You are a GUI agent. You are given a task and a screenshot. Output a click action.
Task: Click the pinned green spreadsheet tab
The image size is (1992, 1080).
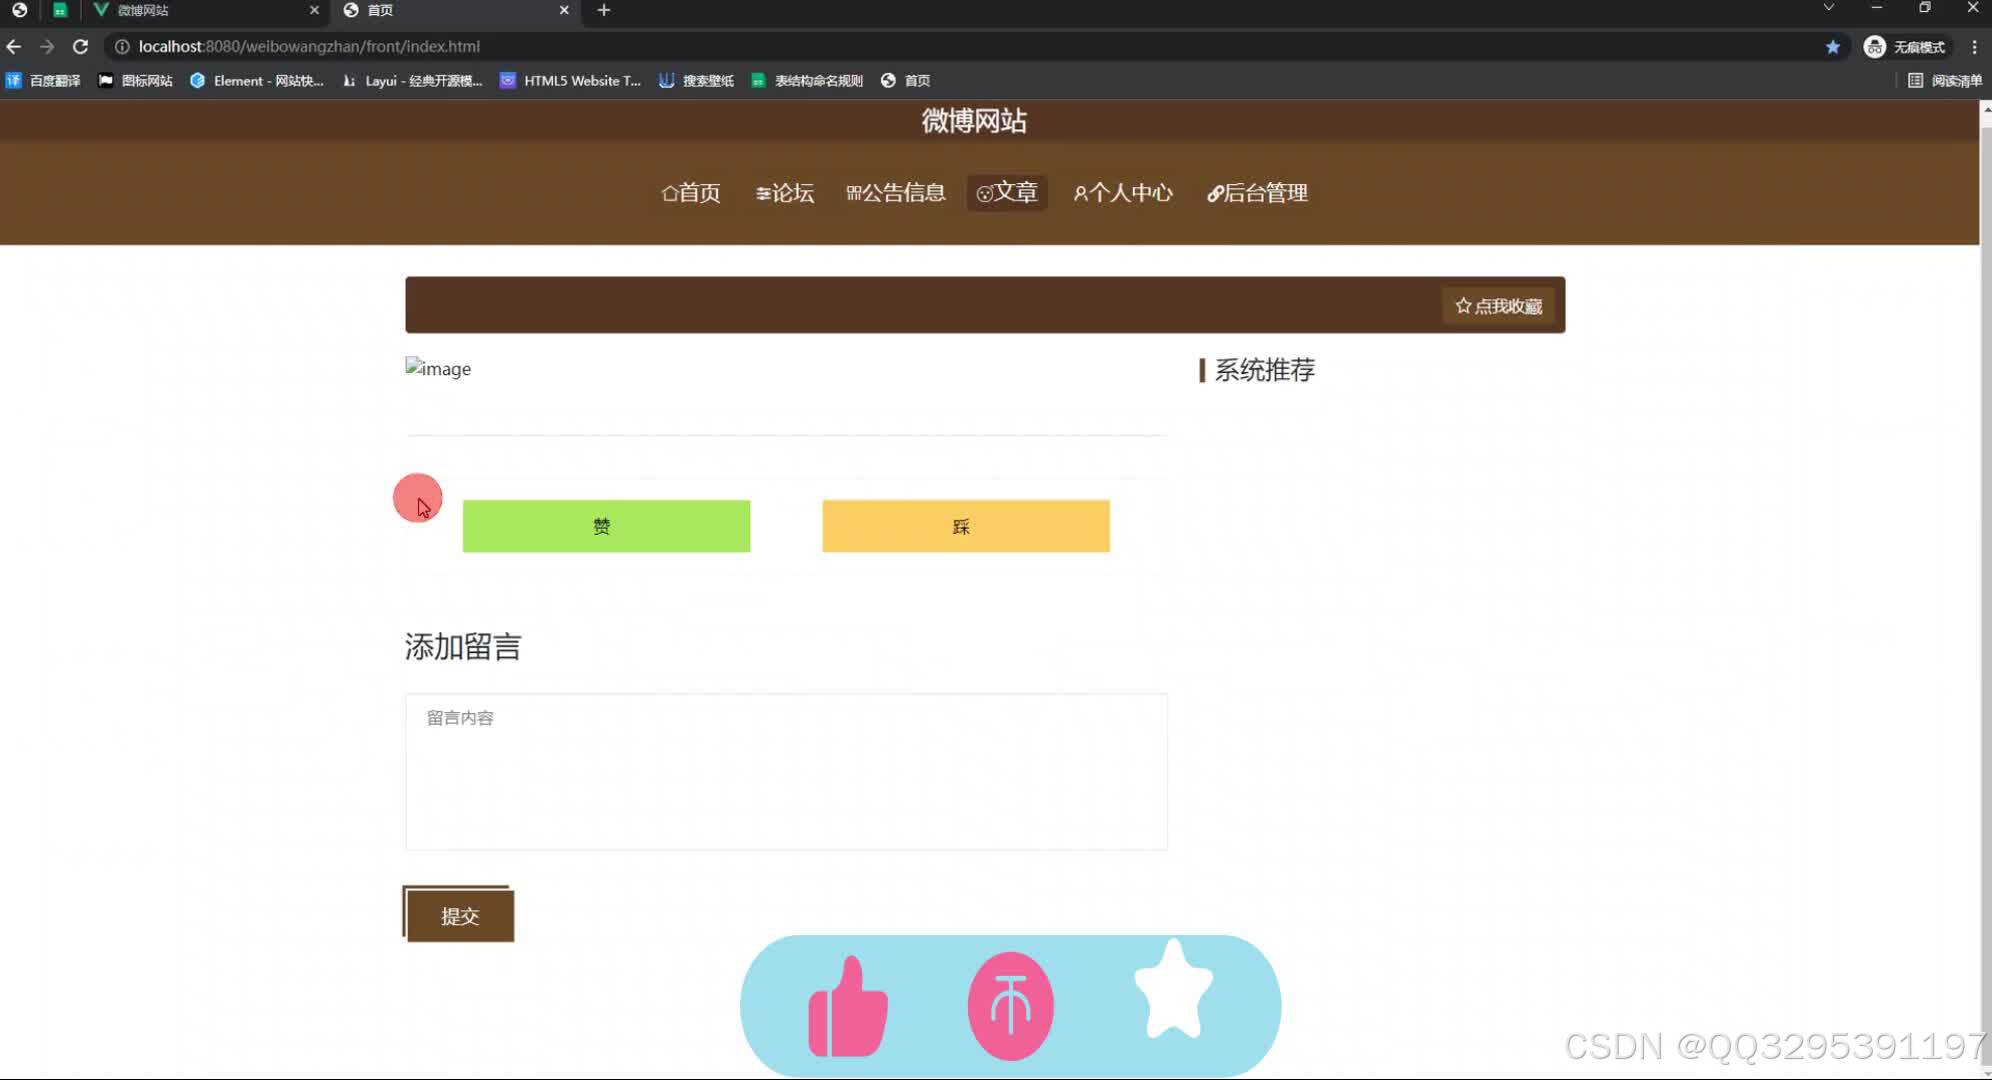tap(60, 10)
